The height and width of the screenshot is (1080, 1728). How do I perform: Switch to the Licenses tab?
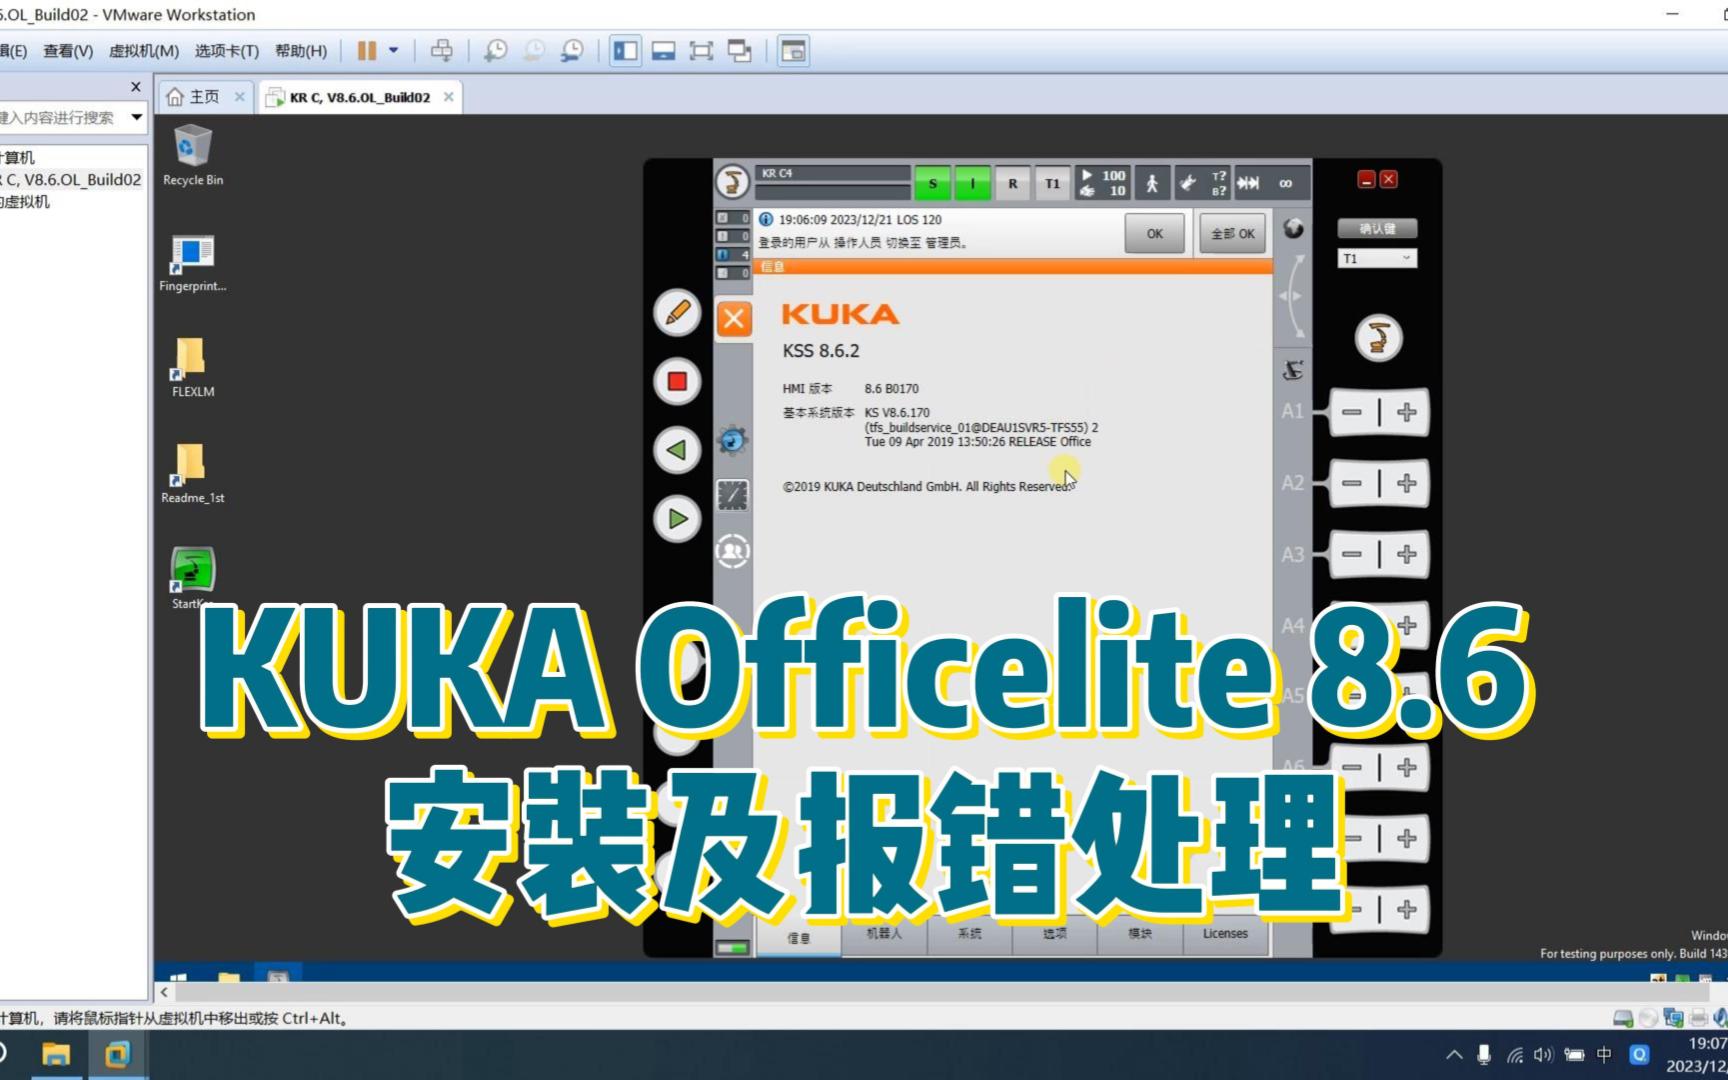1225,934
